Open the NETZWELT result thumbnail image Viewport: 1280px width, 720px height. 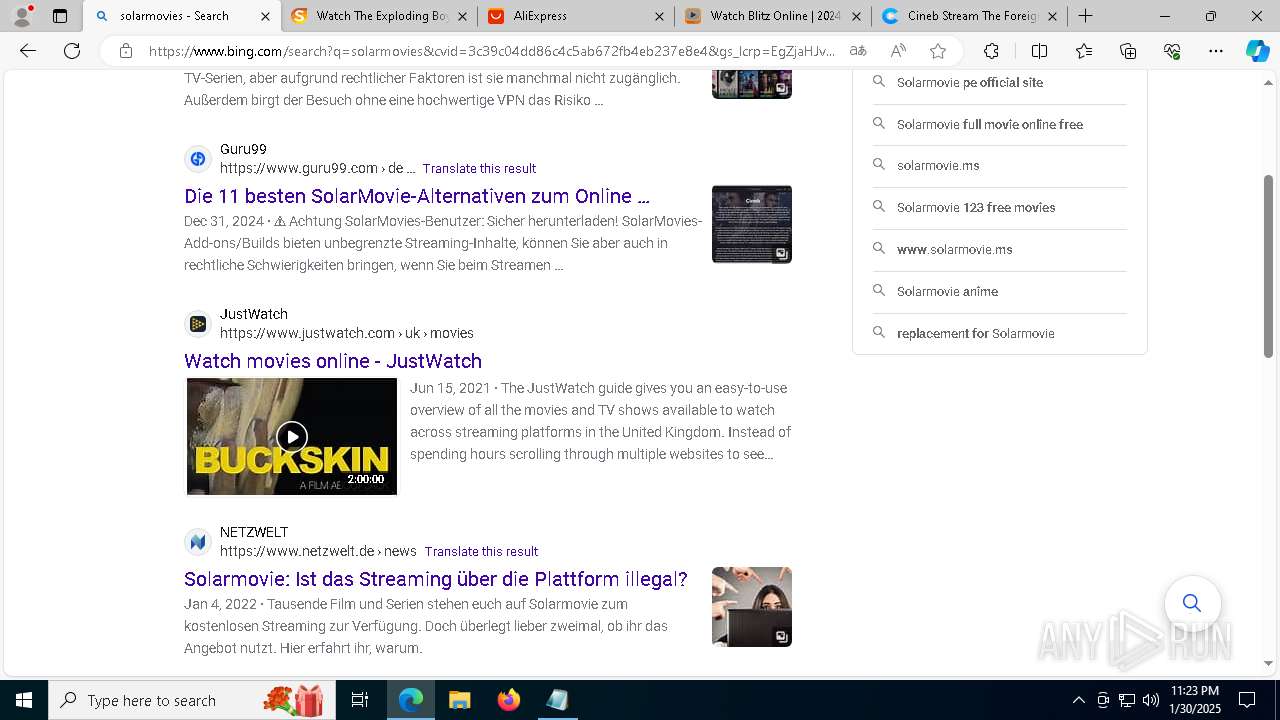click(752, 607)
